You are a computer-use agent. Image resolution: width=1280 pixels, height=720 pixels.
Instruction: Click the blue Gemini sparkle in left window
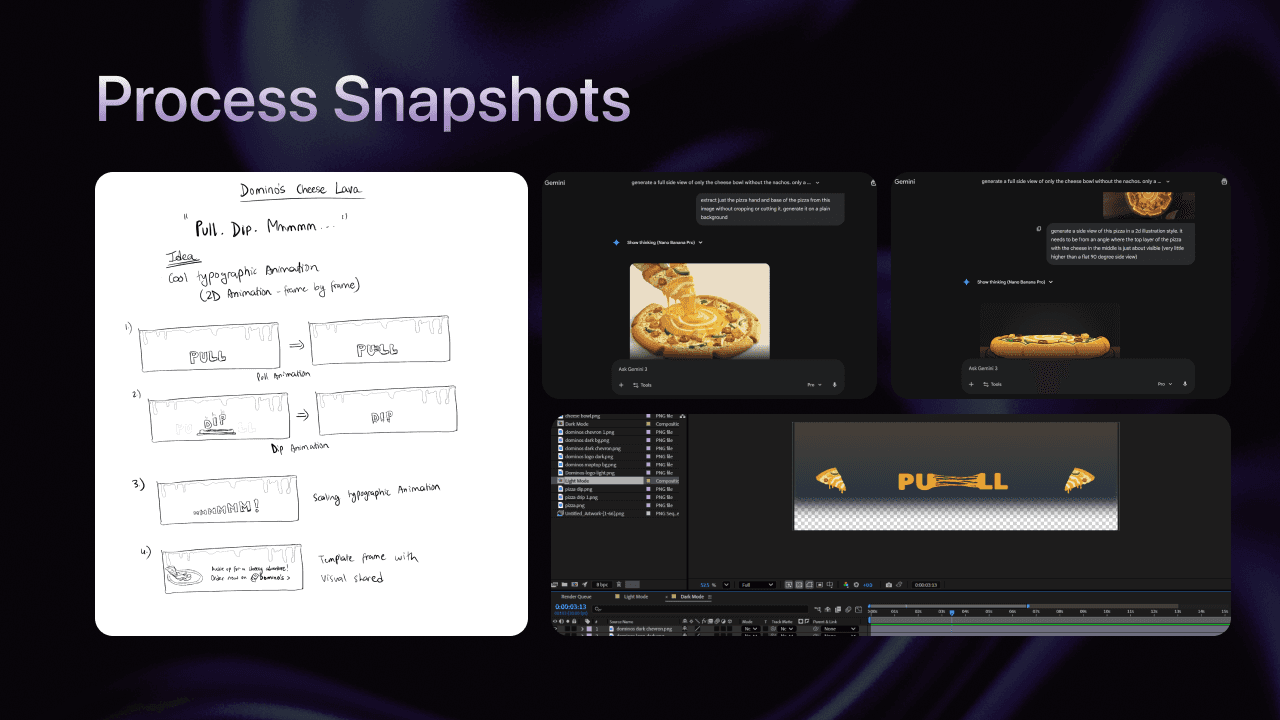pos(616,242)
